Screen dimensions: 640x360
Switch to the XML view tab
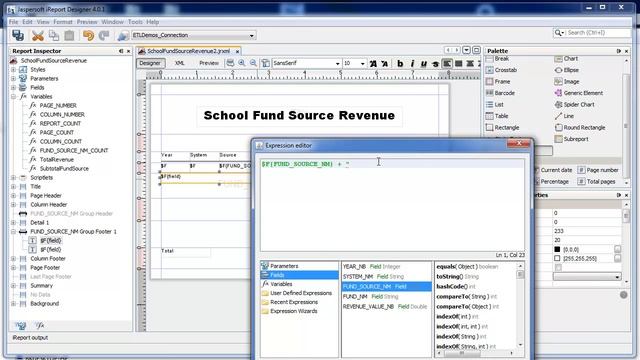[180, 63]
